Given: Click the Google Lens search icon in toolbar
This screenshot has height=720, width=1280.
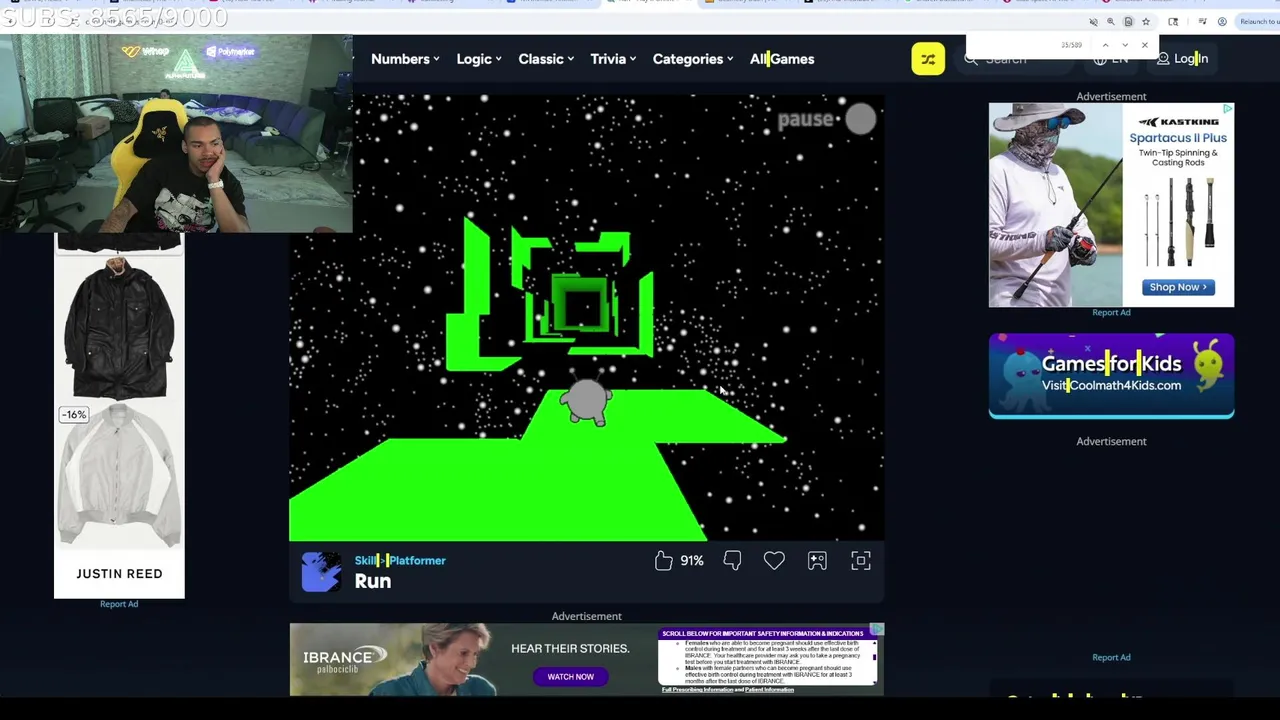Looking at the screenshot, I should 1173,22.
